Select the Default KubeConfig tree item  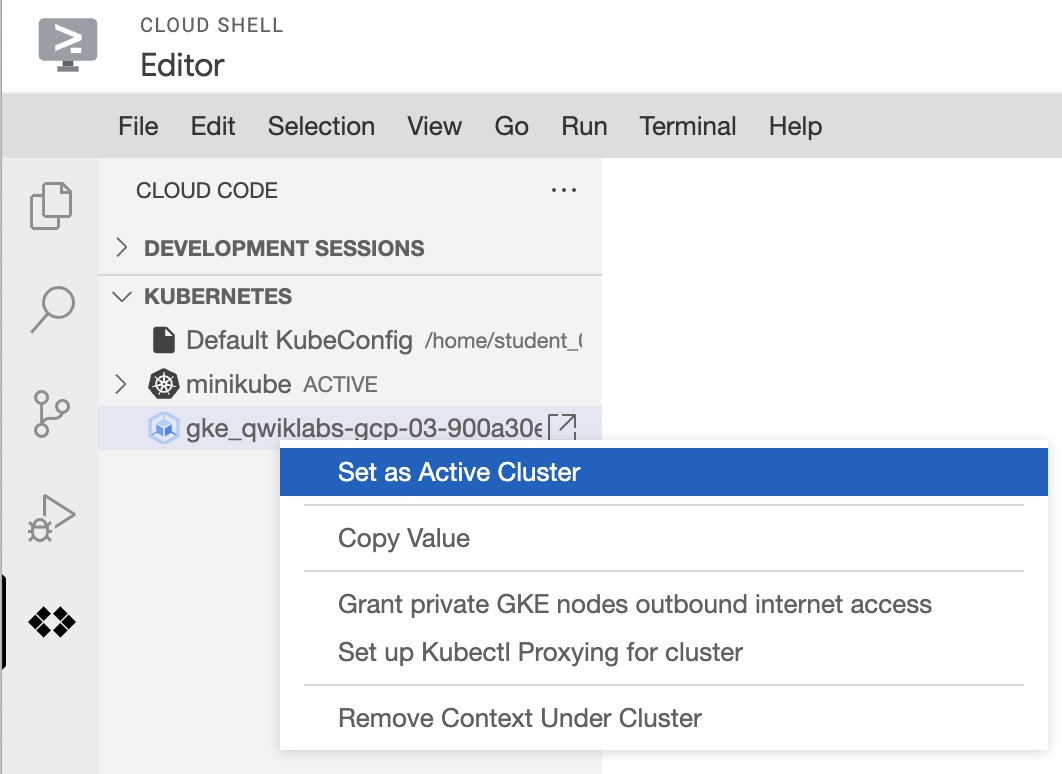pyautogui.click(x=299, y=340)
